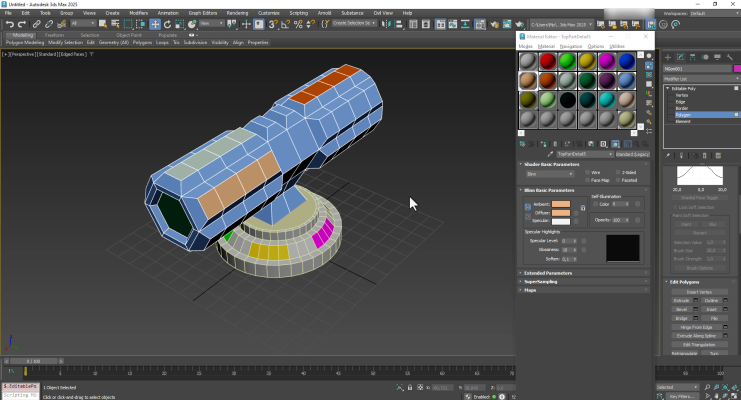The height and width of the screenshot is (400, 741).
Task: Enable the Wire checkbox
Action: pyautogui.click(x=587, y=172)
